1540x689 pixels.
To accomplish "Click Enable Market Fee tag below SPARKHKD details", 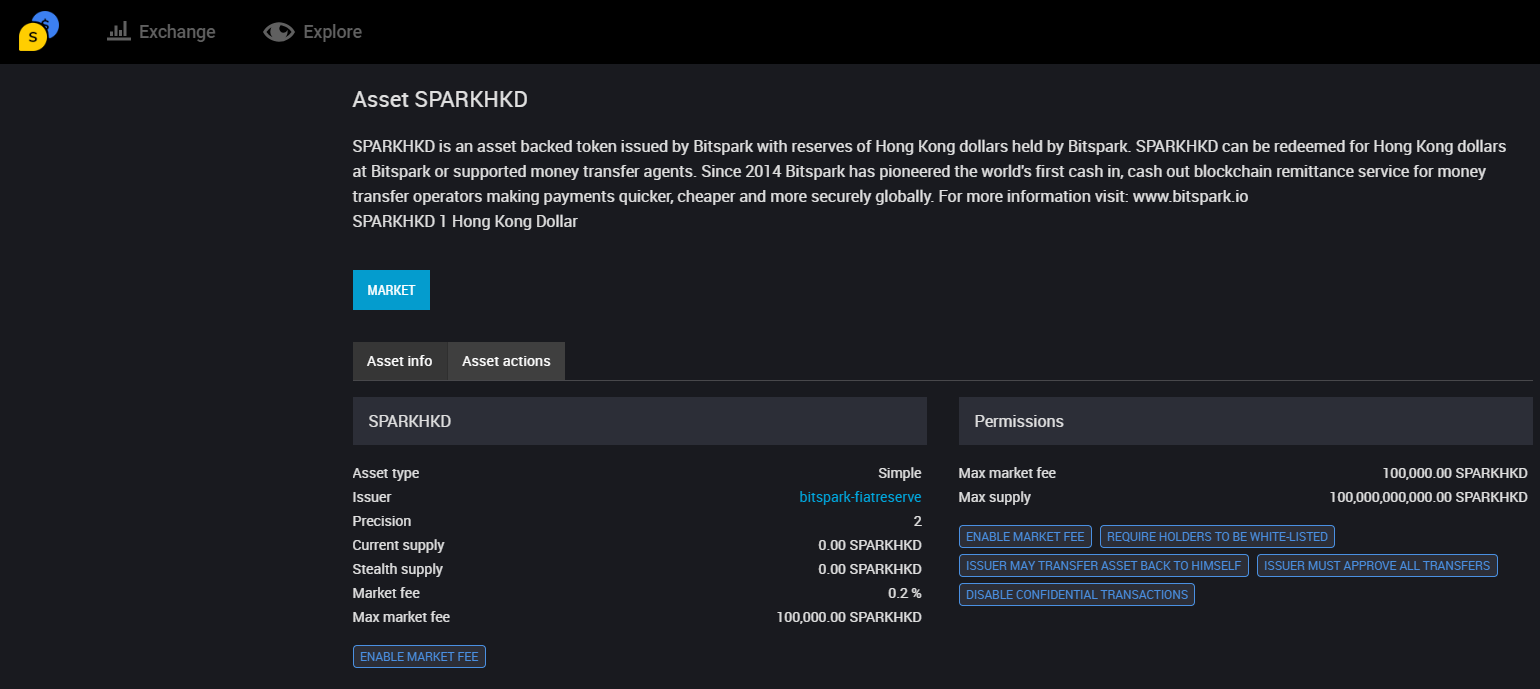I will pyautogui.click(x=419, y=657).
